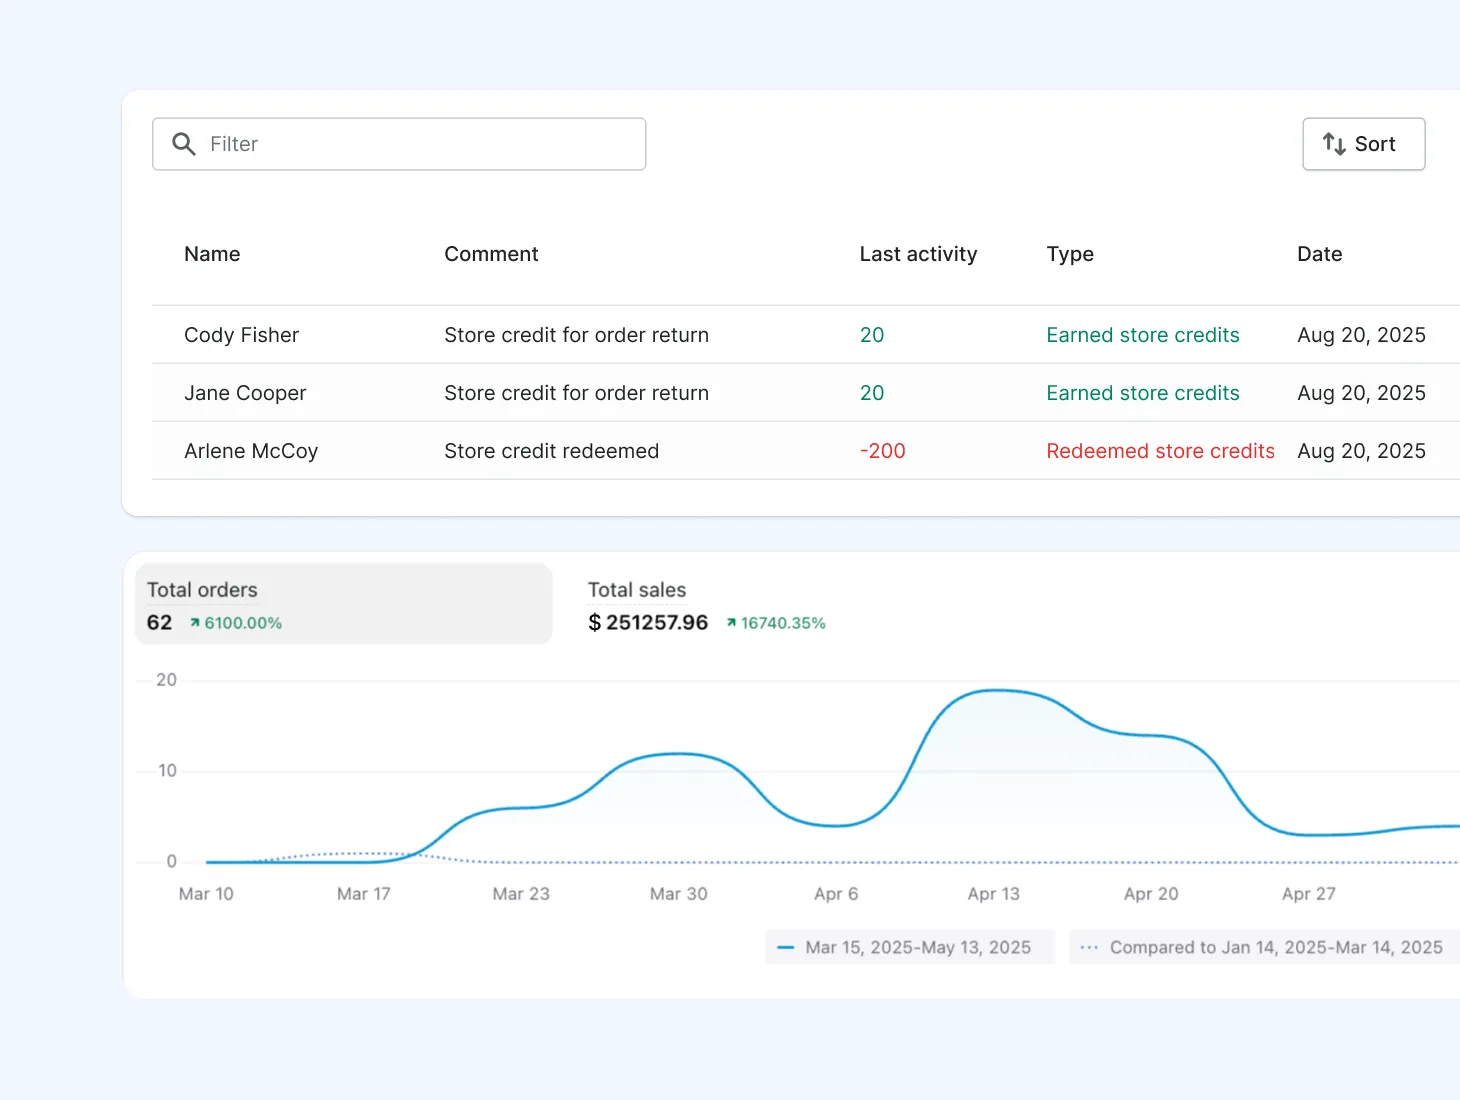This screenshot has height=1100, width=1460.
Task: Click the y-axis label 10
Action: (167, 771)
